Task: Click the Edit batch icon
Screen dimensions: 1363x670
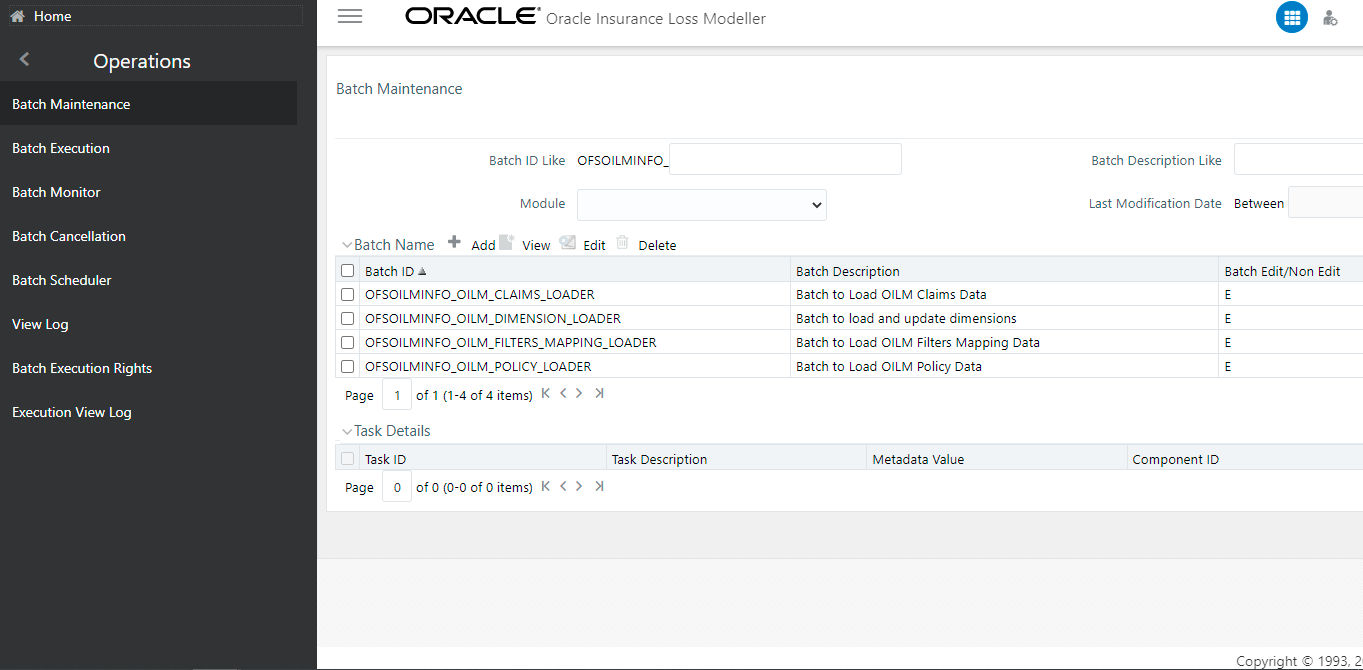Action: coord(568,242)
